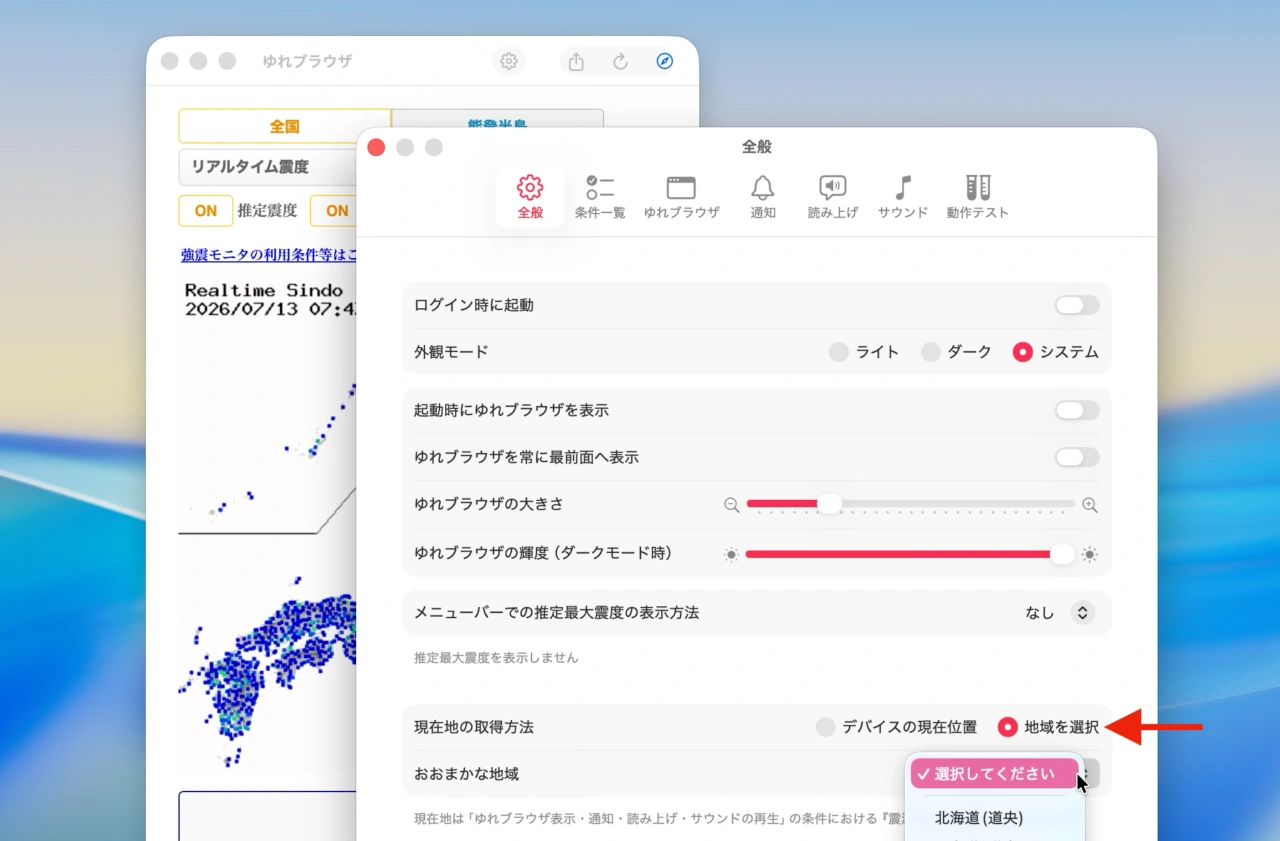This screenshot has height=841, width=1280.
Task: Click the メニューバーでの推定最大震度の表示方法 label
Action: [x=556, y=613]
